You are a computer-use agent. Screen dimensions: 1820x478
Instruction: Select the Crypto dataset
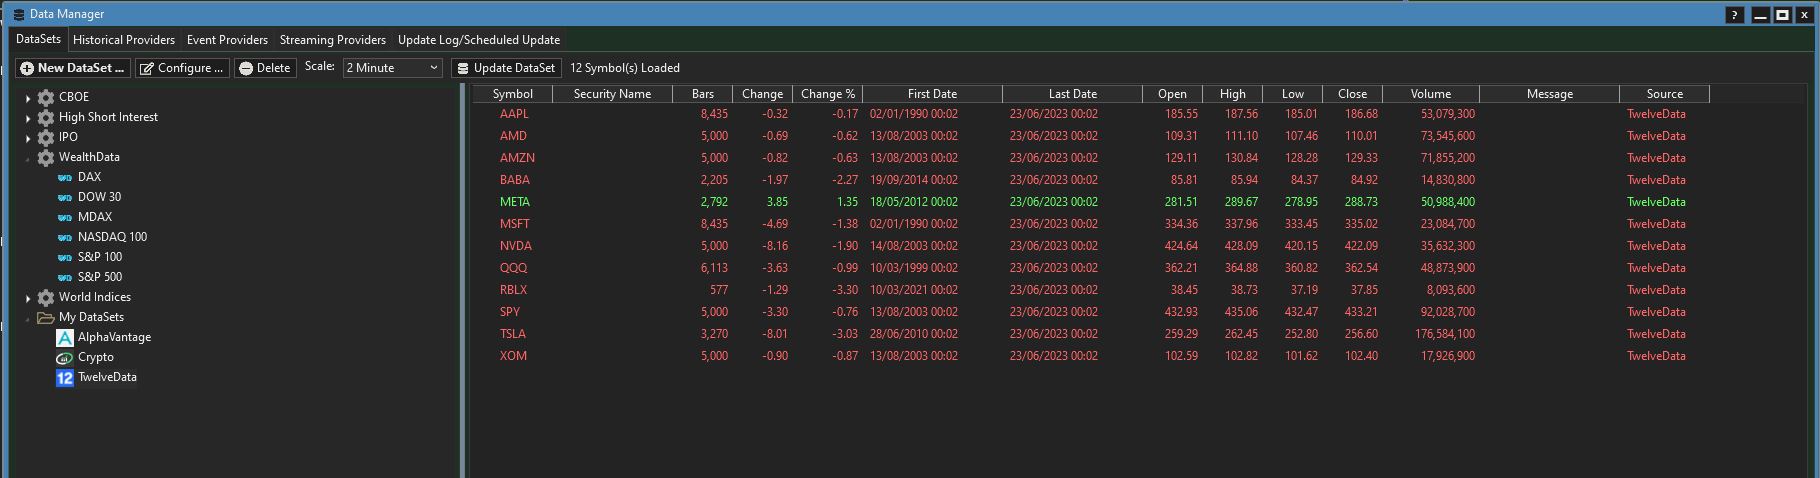click(x=96, y=357)
